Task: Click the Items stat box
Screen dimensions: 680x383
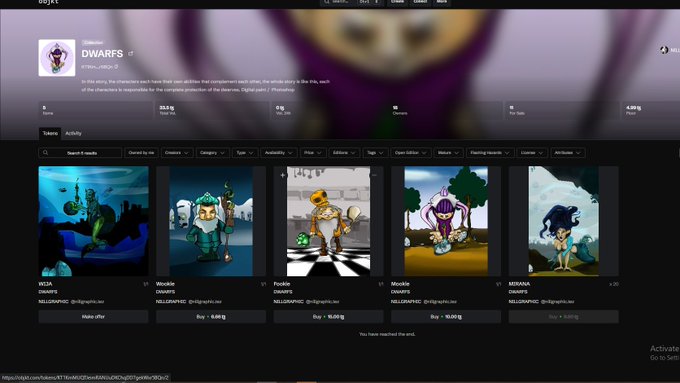Action: tap(95, 110)
